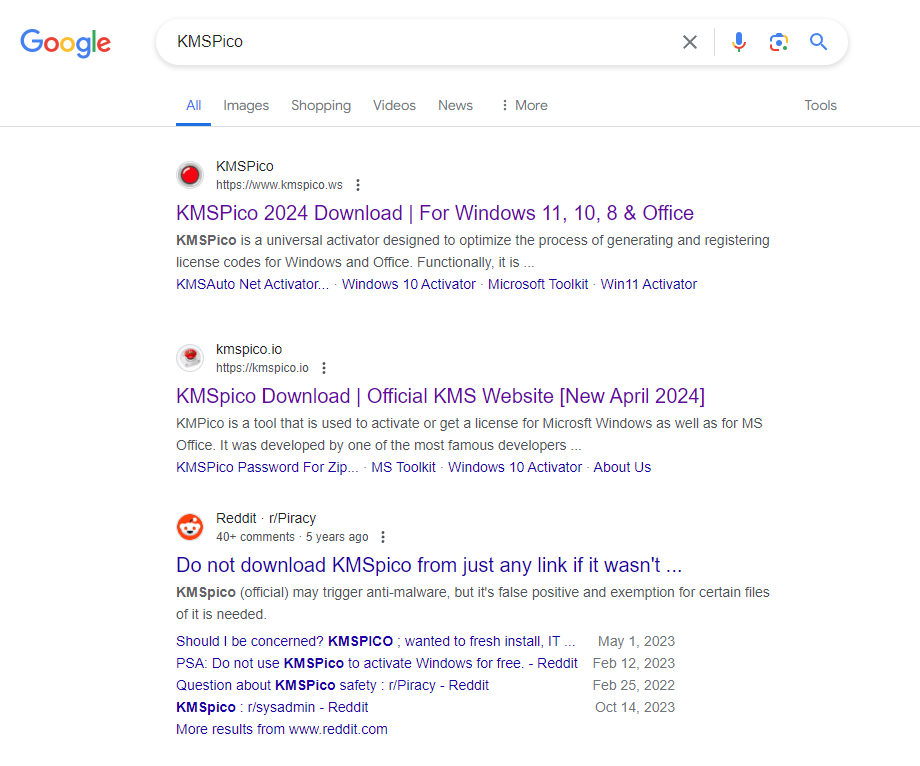Clear the search box with the X icon
Viewport: 920px width, 766px height.
[x=690, y=42]
